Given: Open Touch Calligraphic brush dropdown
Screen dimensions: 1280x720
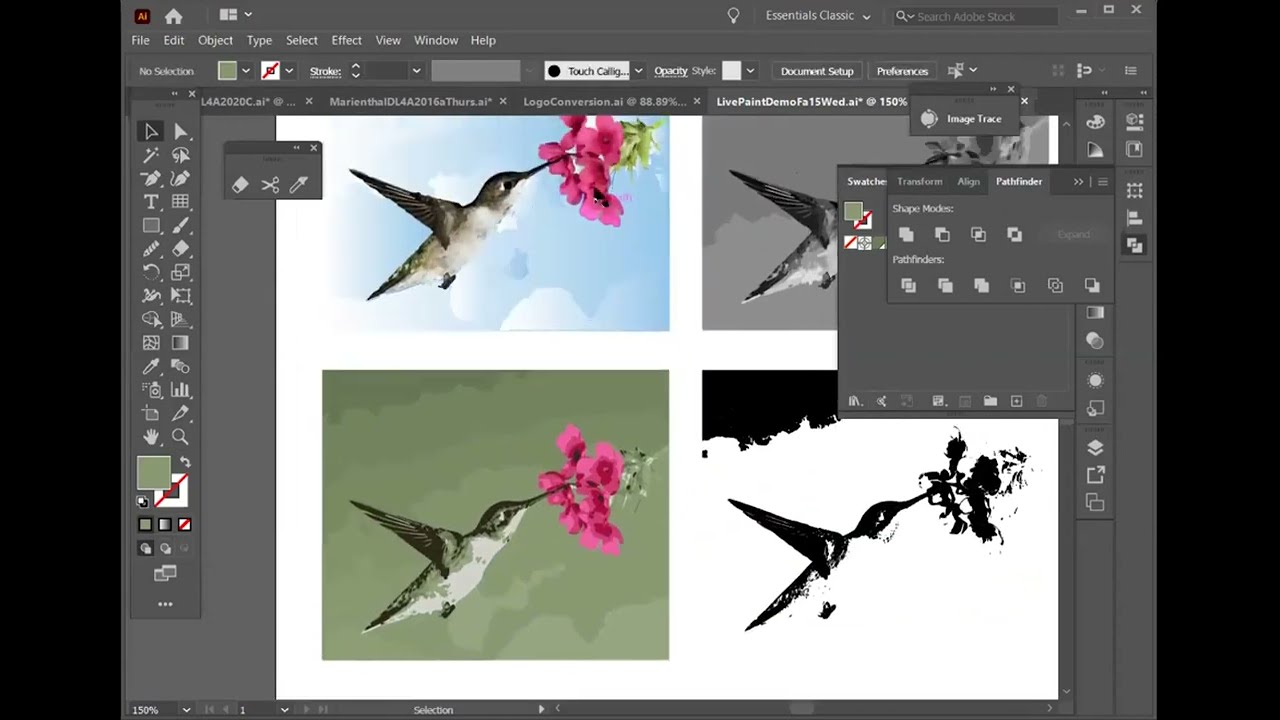Looking at the screenshot, I should pyautogui.click(x=638, y=71).
